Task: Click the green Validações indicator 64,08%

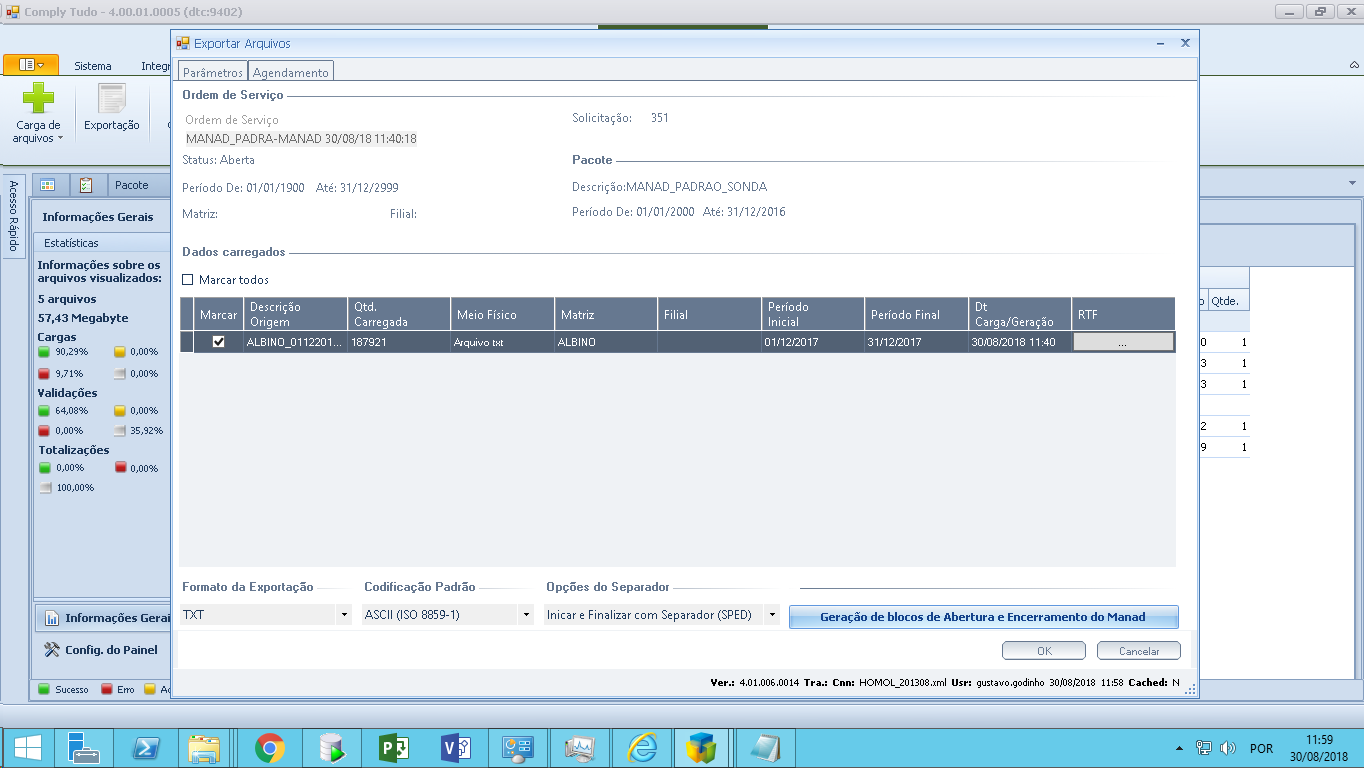Action: coord(44,410)
